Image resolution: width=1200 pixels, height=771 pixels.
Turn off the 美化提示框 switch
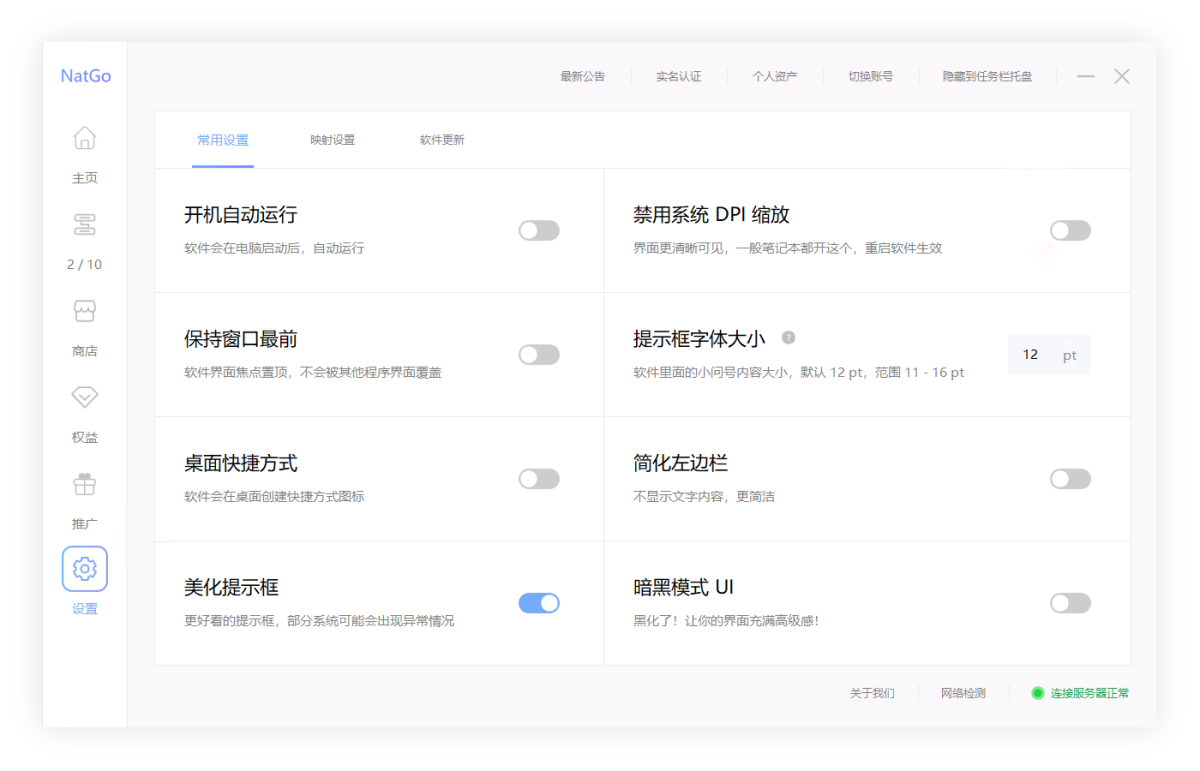coord(539,603)
